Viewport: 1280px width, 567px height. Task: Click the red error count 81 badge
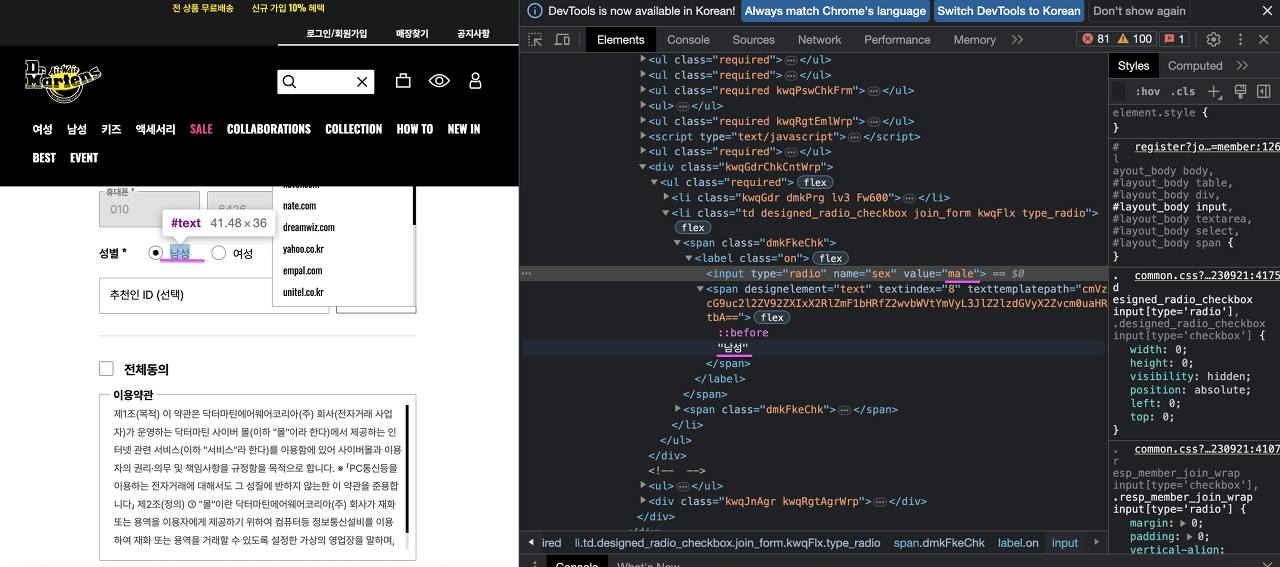[x=1095, y=39]
